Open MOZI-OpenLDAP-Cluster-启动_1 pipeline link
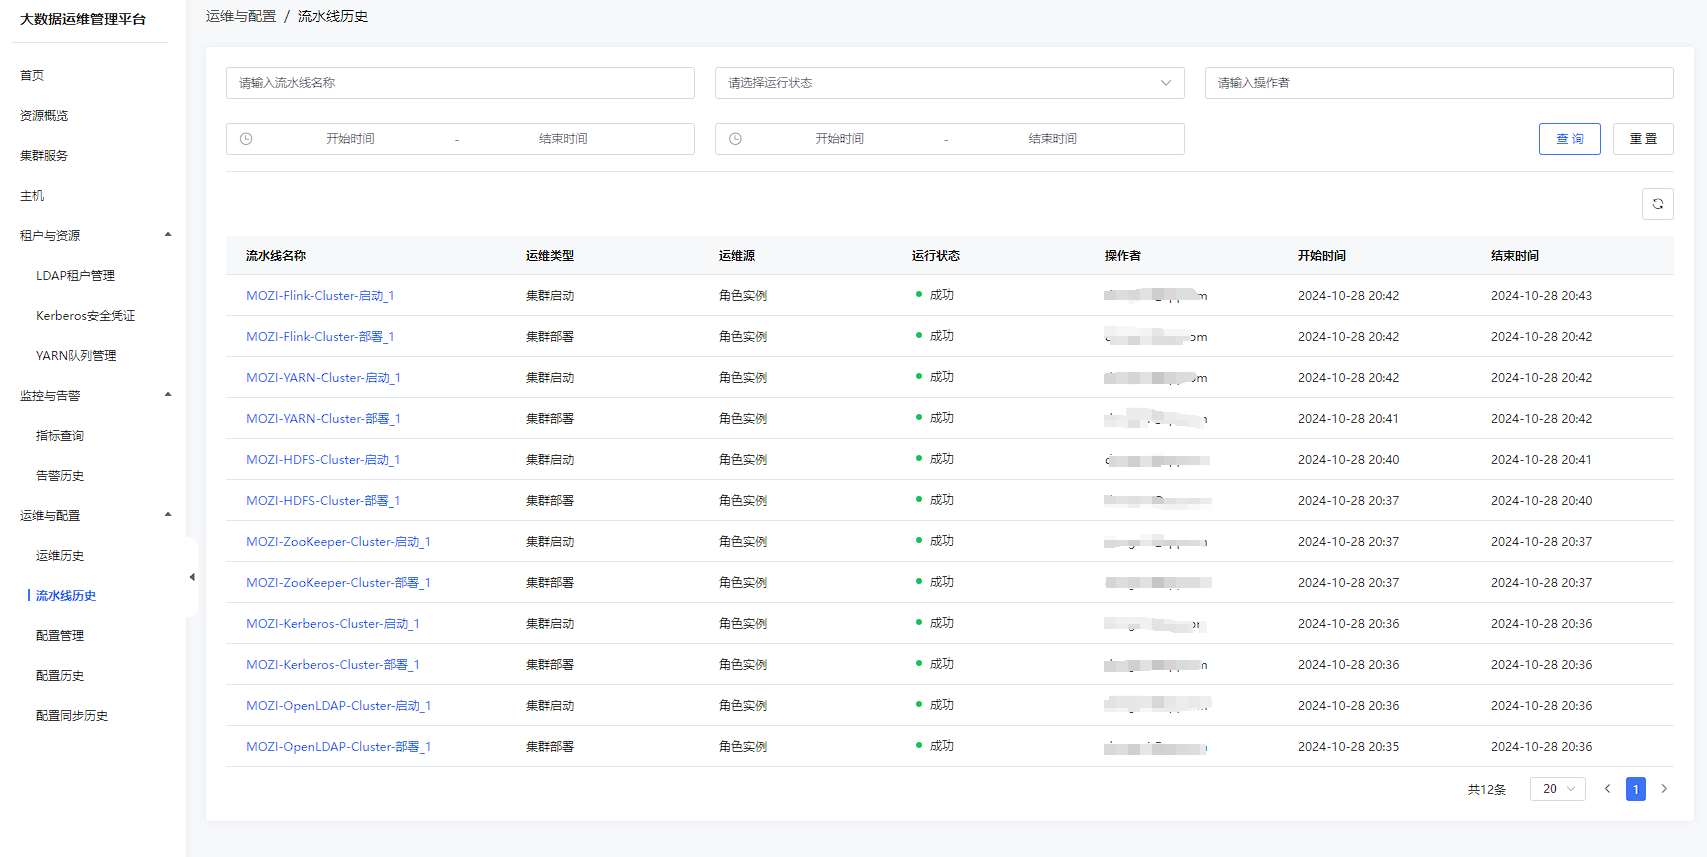 (338, 705)
